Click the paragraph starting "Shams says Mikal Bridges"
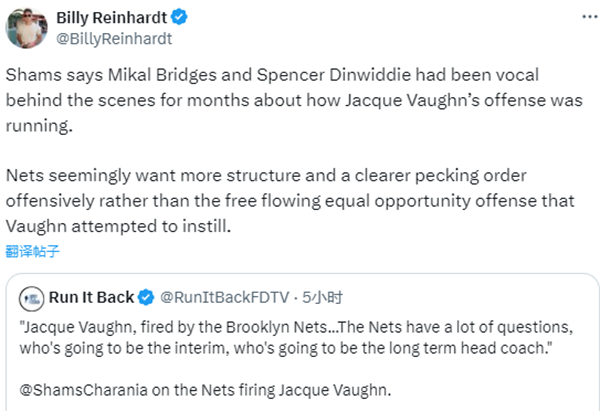This screenshot has width=600, height=411. [x=288, y=102]
